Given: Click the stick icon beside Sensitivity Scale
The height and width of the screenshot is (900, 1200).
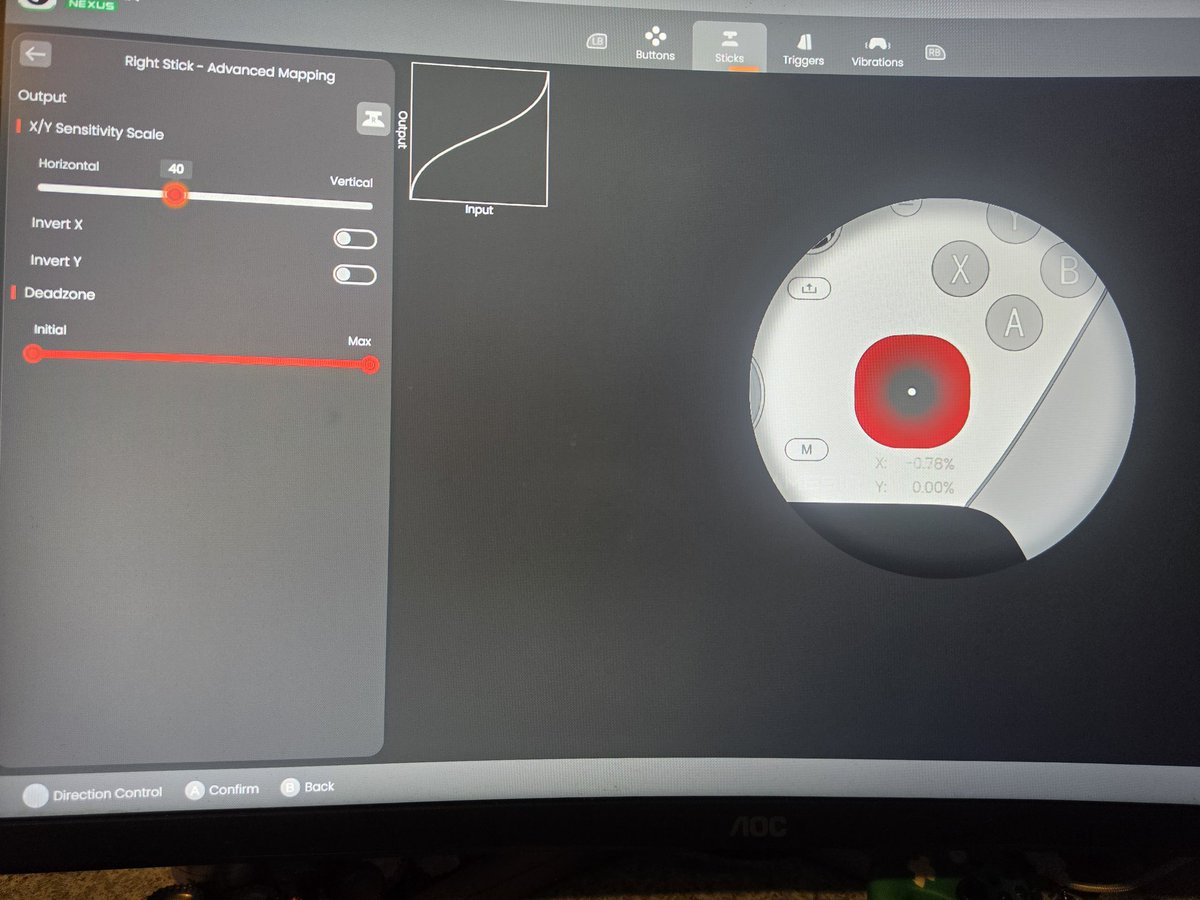Looking at the screenshot, I should click(x=374, y=118).
